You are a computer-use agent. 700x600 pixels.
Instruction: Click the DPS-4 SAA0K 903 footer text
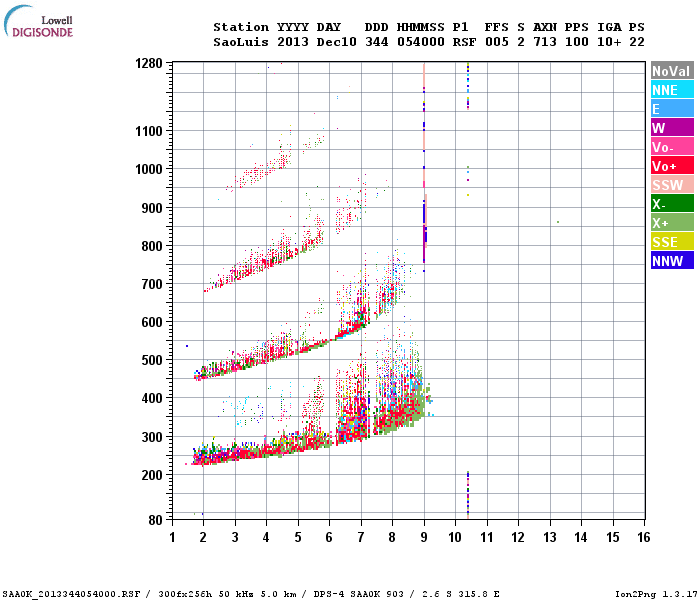point(358,594)
